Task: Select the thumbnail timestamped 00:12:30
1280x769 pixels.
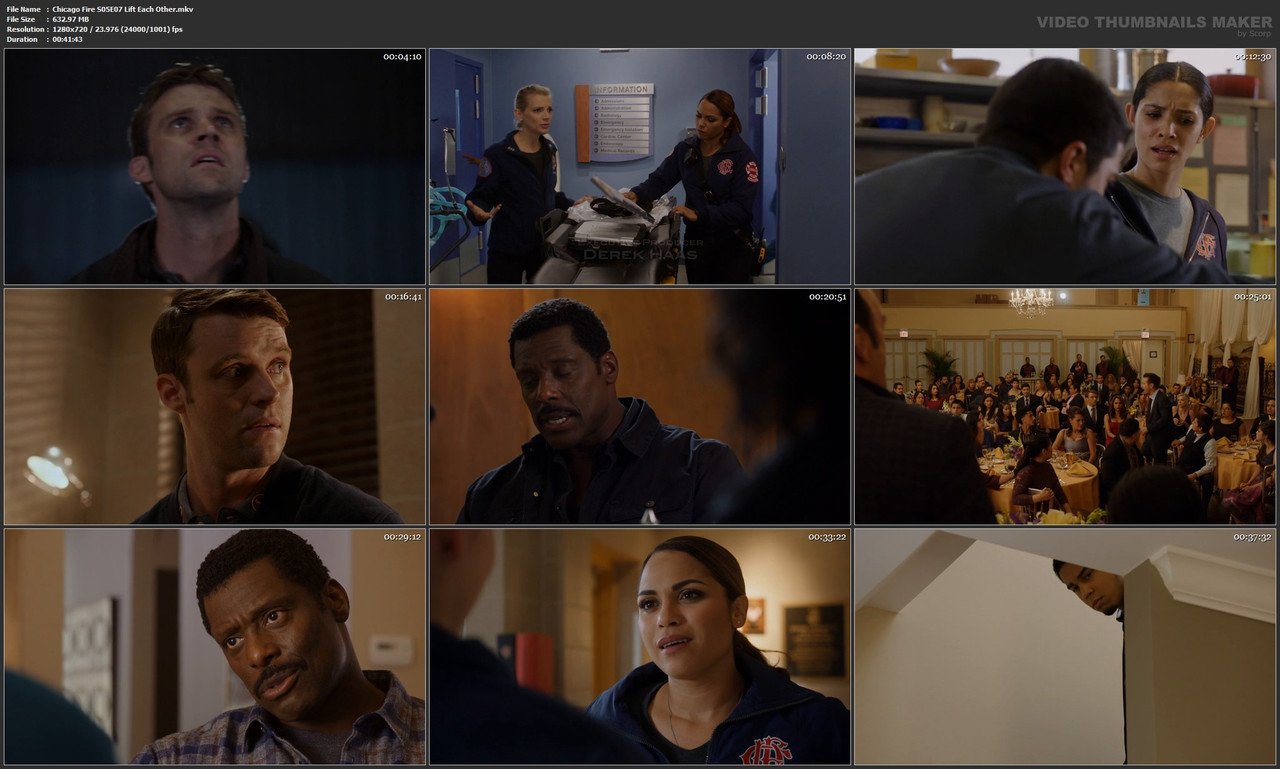Action: 1065,167
